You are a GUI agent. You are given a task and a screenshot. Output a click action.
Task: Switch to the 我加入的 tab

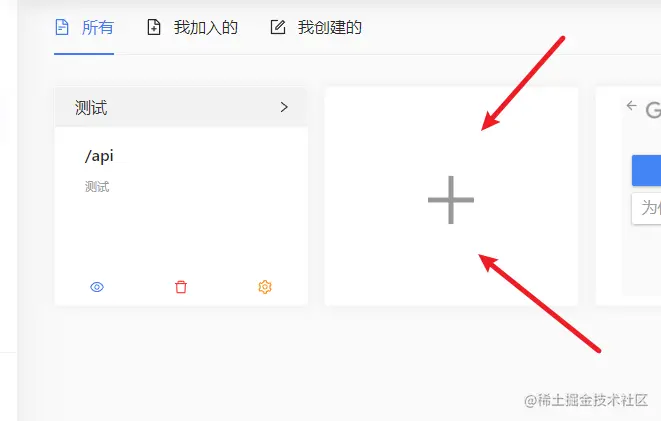[192, 27]
